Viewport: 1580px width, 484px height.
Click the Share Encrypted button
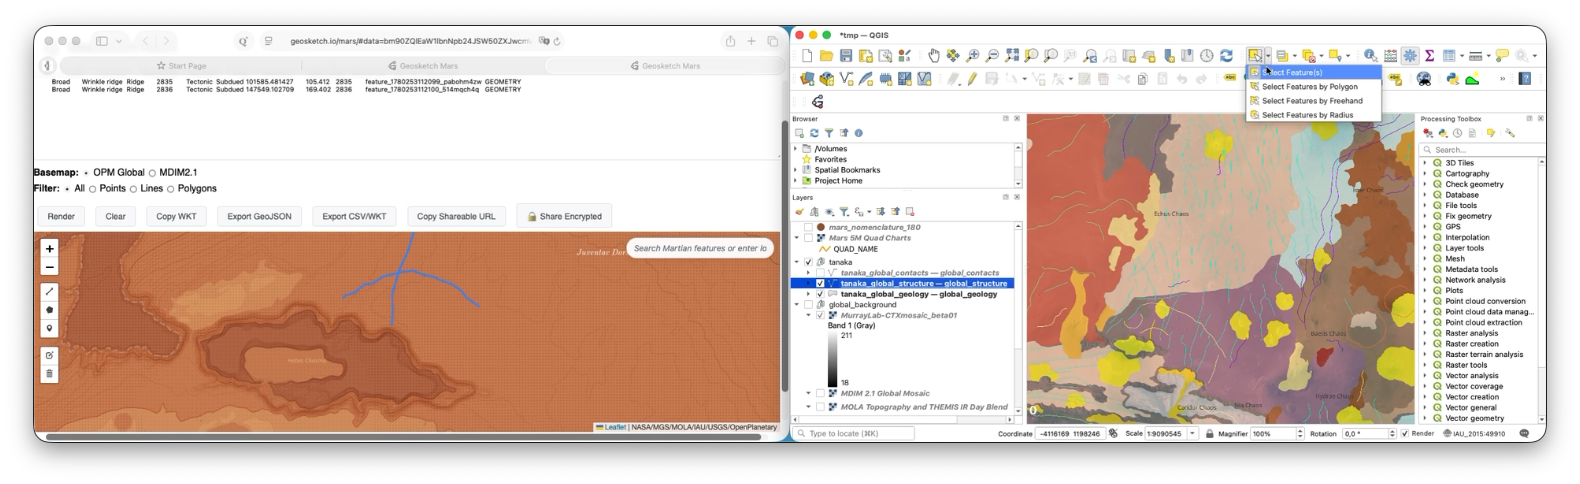(565, 216)
